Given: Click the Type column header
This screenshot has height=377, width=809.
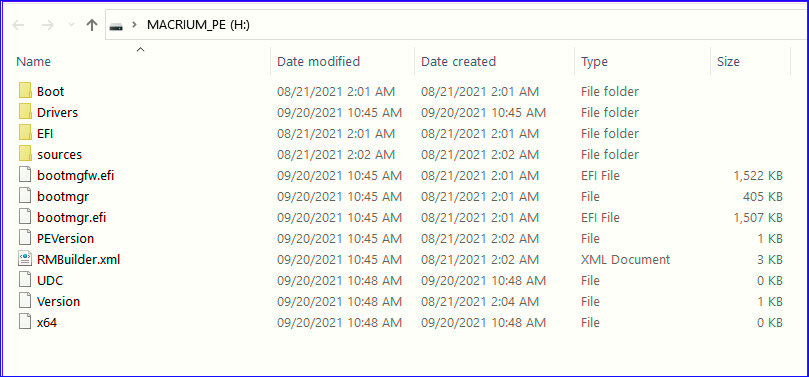Looking at the screenshot, I should (x=594, y=61).
